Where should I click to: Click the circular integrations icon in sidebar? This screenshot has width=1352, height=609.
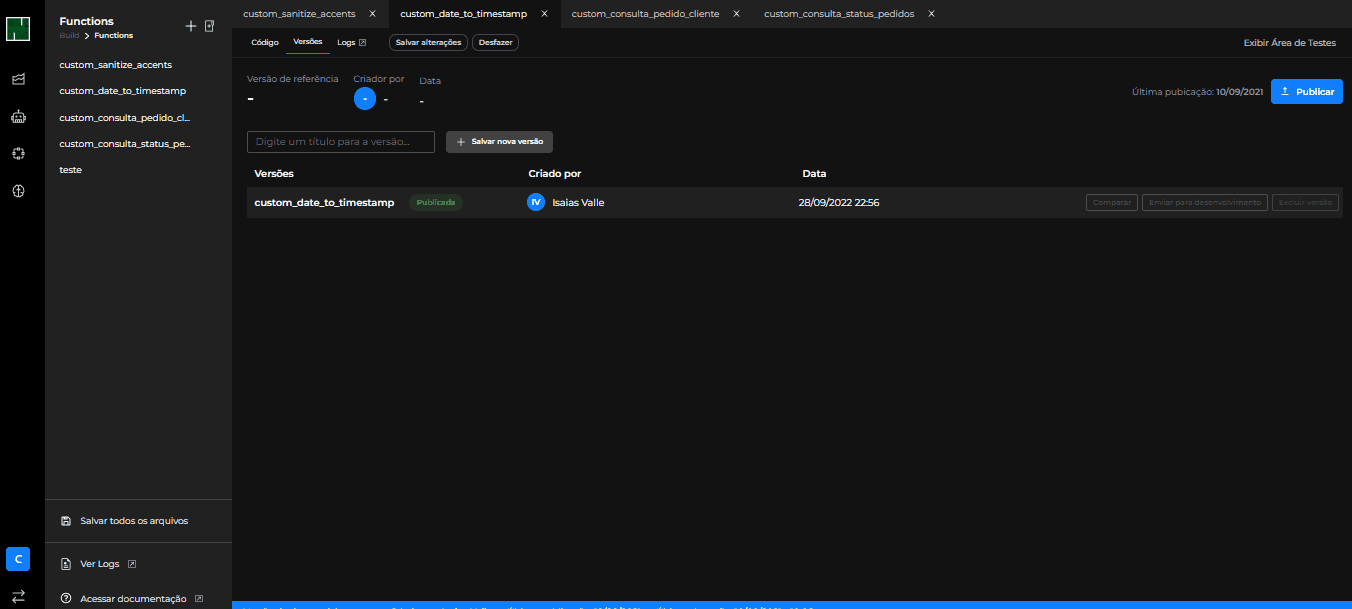coord(18,190)
